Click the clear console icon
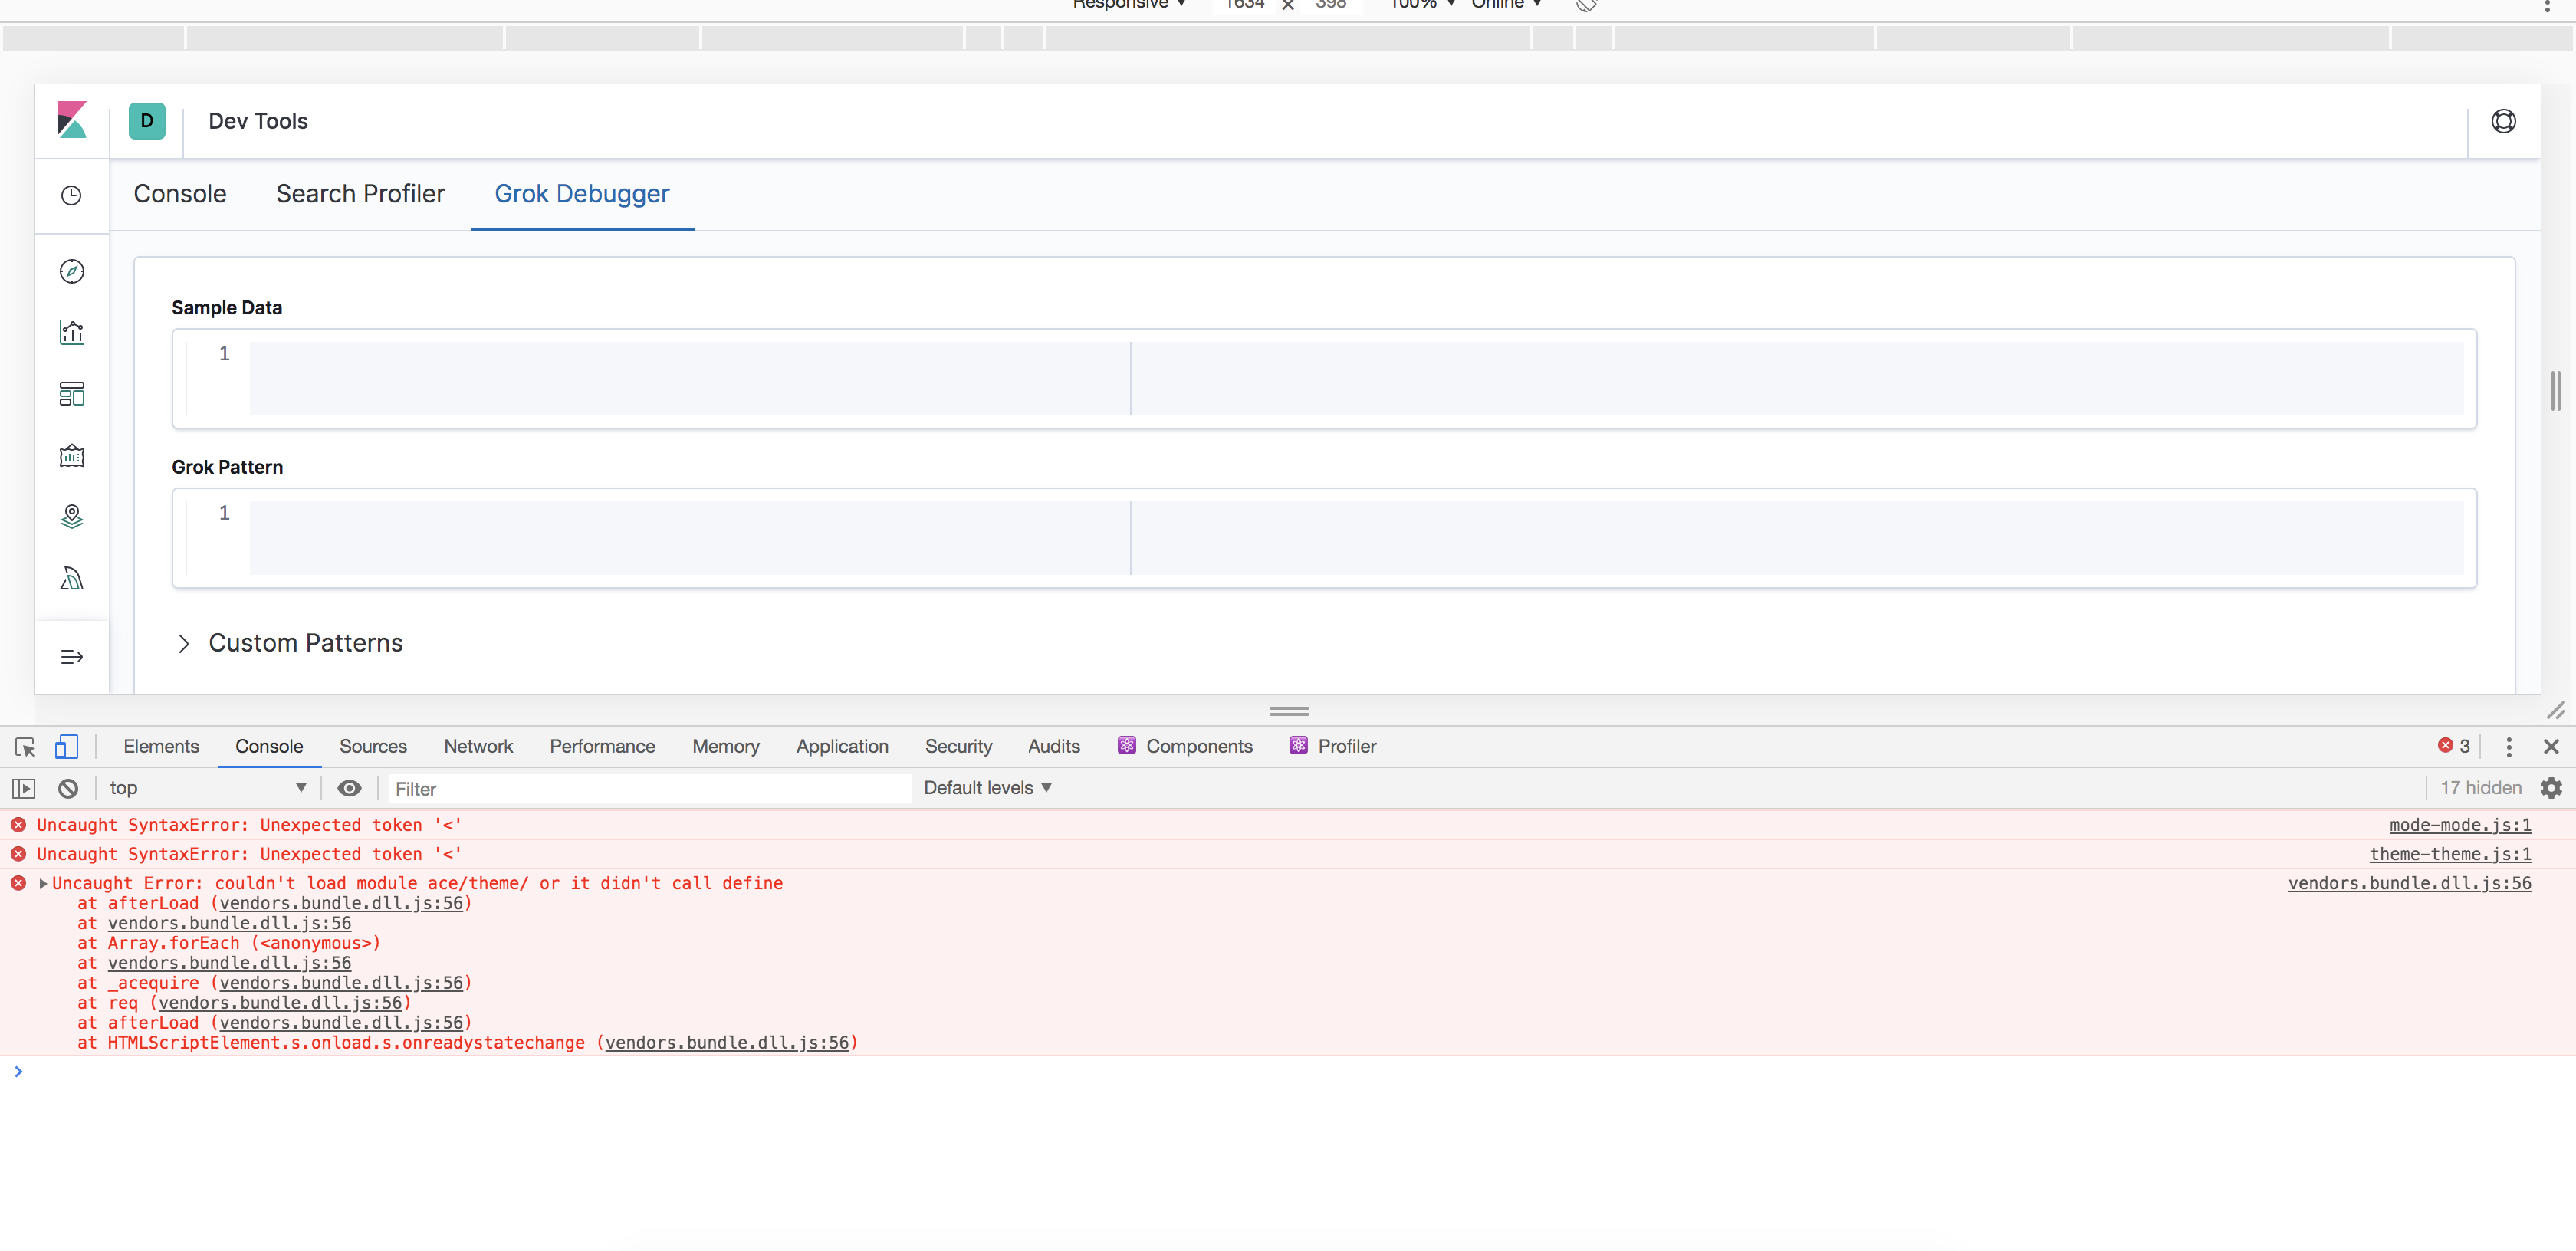The height and width of the screenshot is (1251, 2576). [67, 788]
